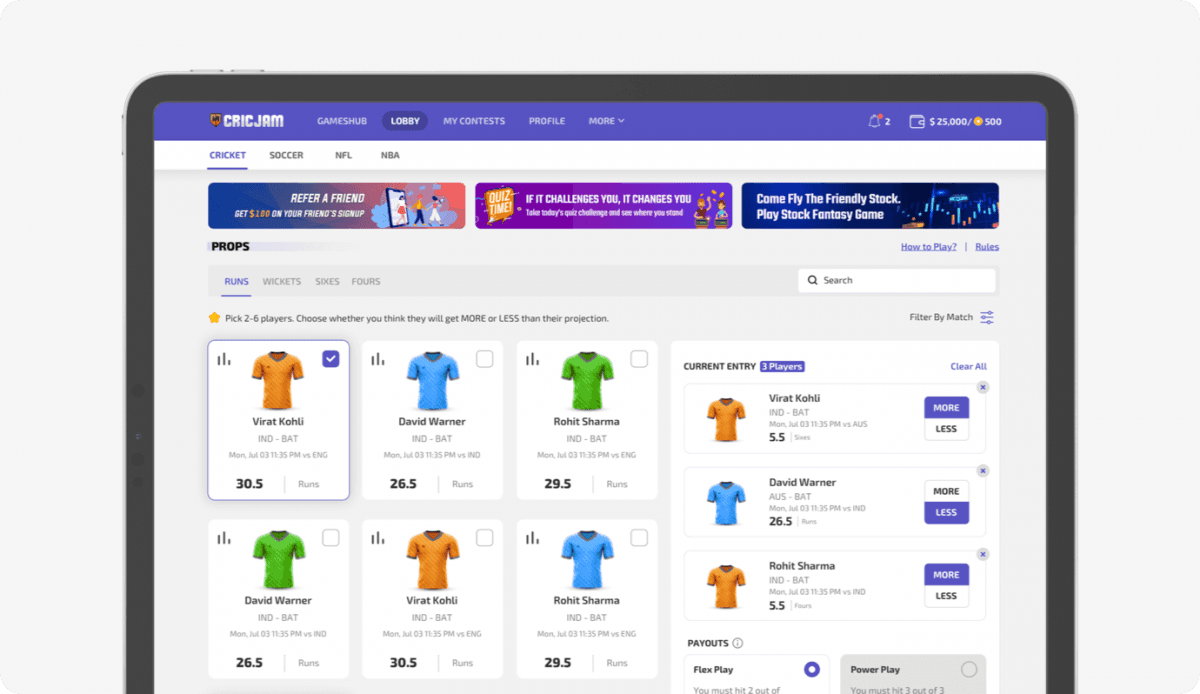Choose LESS for David Warner entry
1200x694 pixels.
point(946,512)
